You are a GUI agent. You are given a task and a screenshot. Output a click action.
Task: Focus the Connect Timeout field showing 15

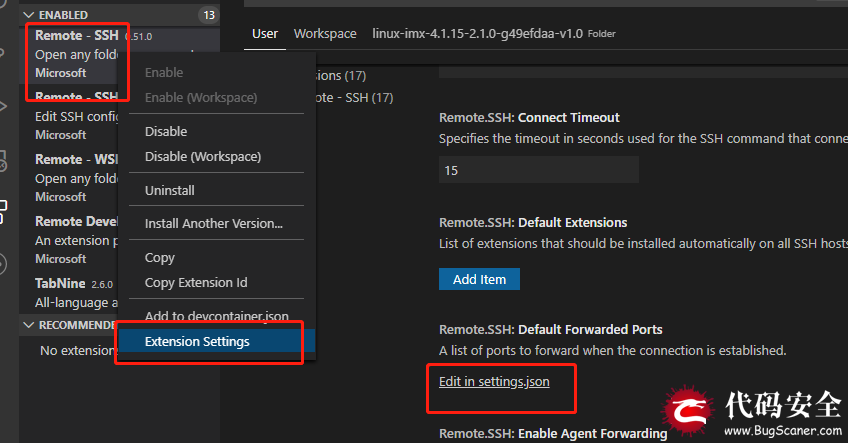(539, 170)
